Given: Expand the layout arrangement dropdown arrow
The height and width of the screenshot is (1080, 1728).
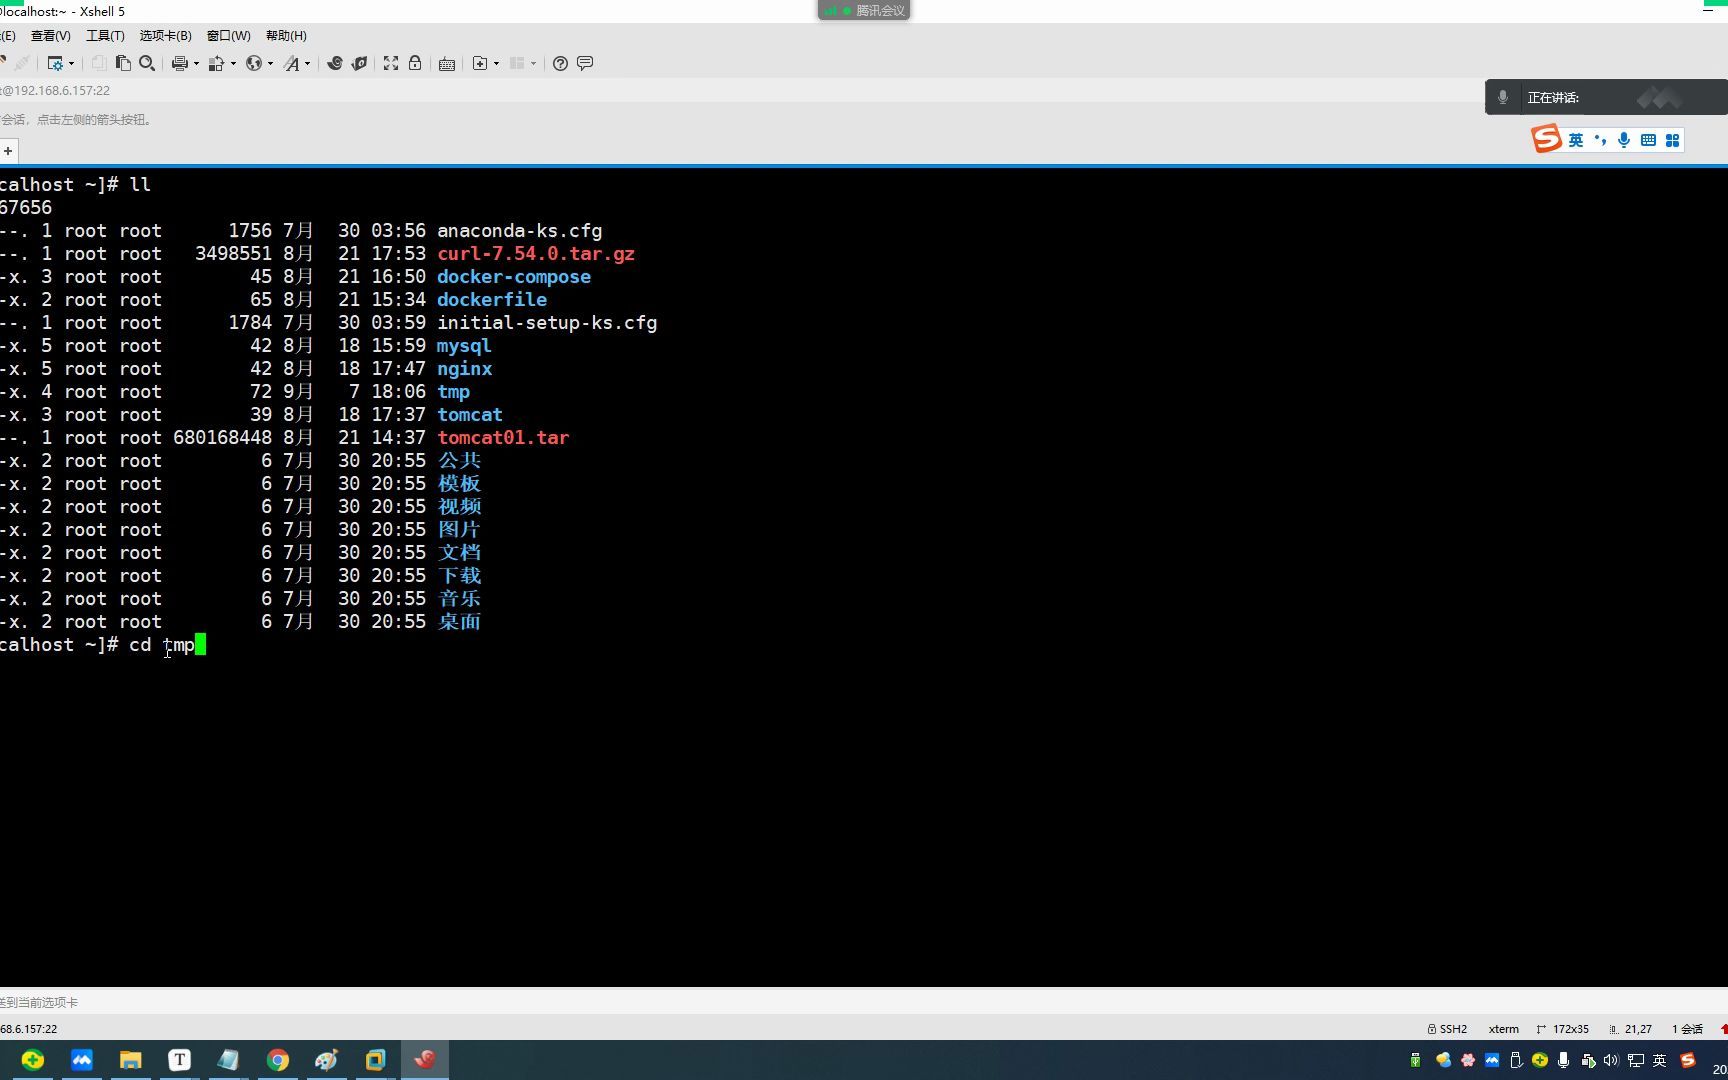Looking at the screenshot, I should tap(533, 64).
